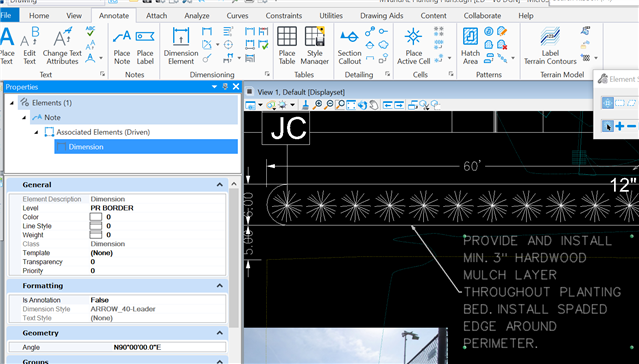Open the Curves ribbon tab
Screen dimensions: 639x364
[237, 16]
